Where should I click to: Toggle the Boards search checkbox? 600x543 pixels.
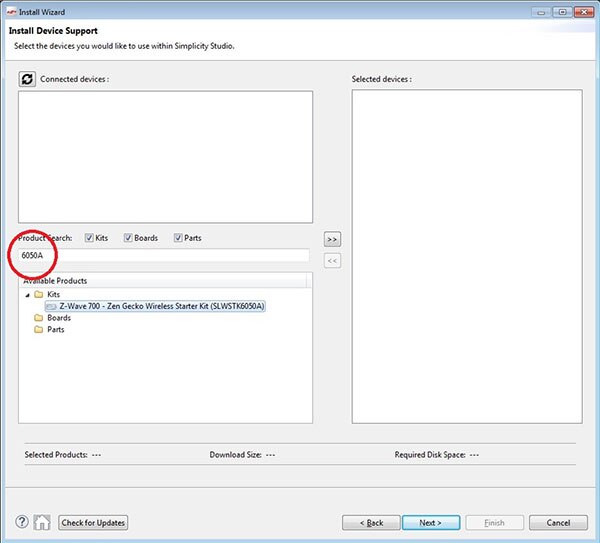point(128,238)
